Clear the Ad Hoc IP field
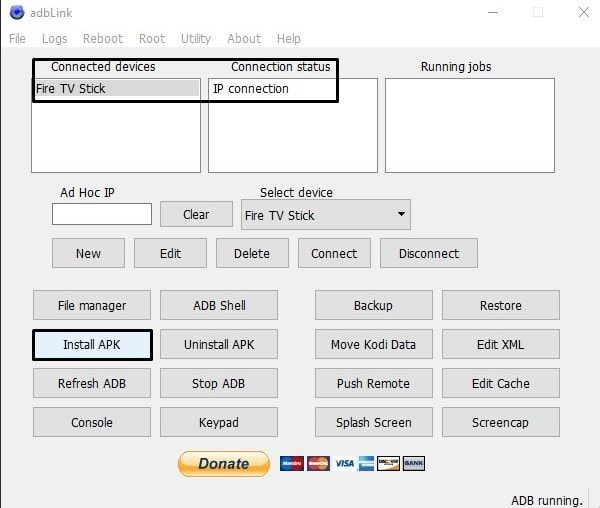 point(196,214)
